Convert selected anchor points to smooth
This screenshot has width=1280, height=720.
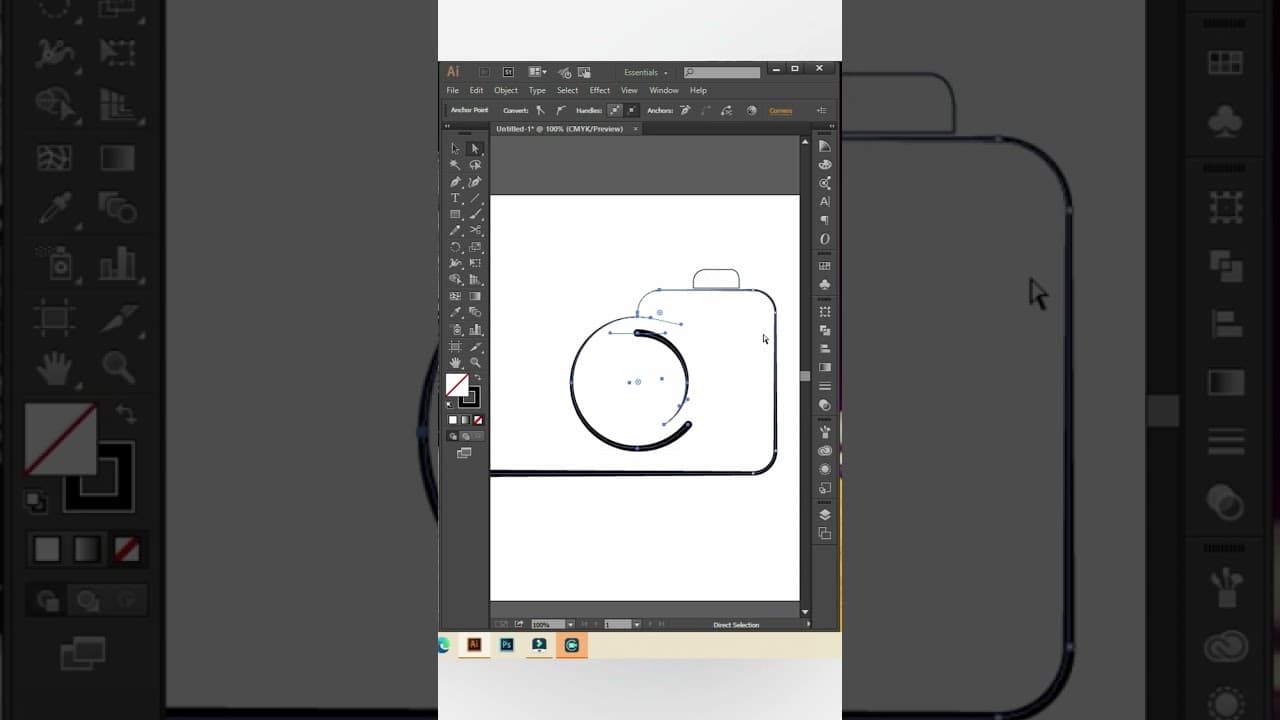[x=560, y=110]
